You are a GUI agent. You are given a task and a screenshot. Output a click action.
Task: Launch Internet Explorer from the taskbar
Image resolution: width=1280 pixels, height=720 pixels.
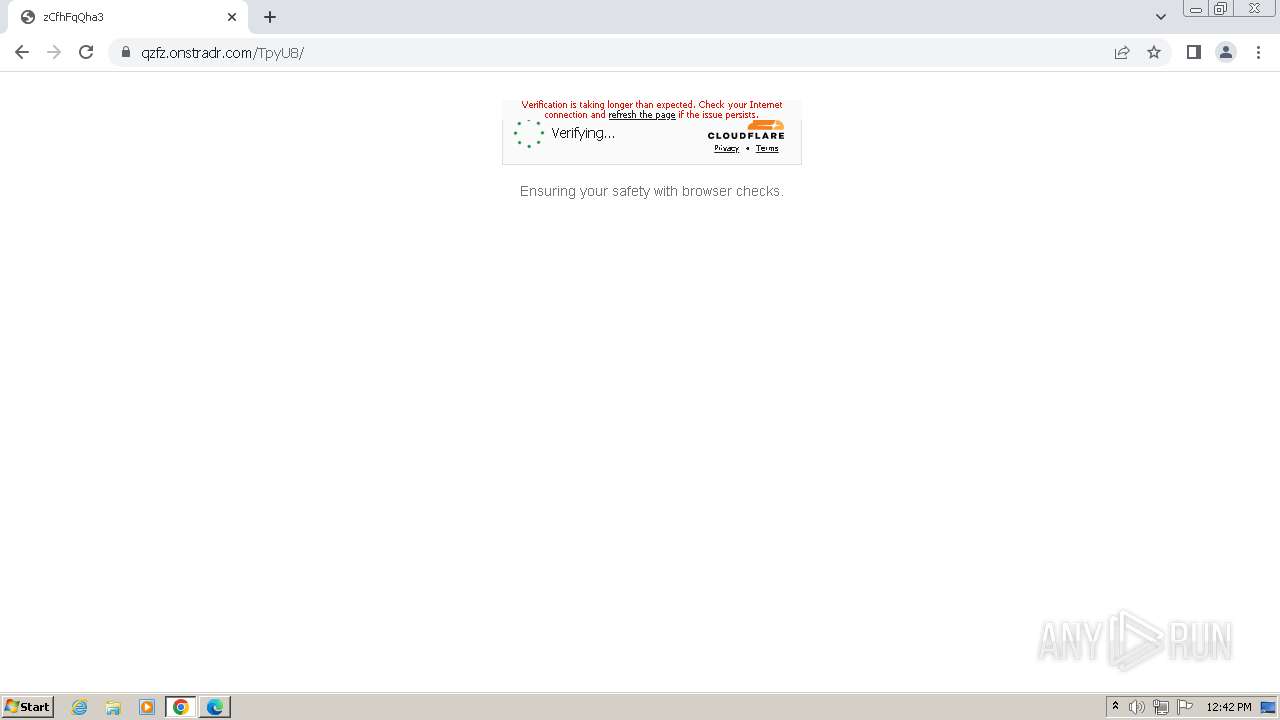pos(80,707)
